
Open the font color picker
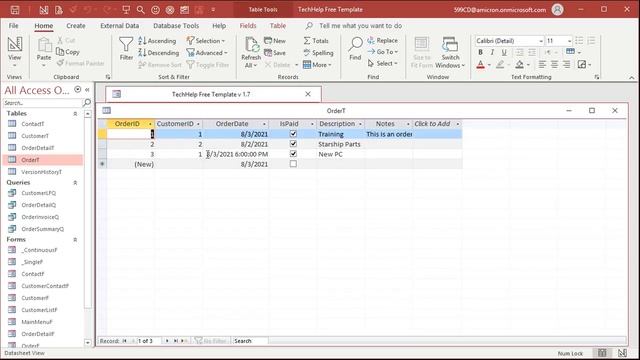[x=489, y=64]
